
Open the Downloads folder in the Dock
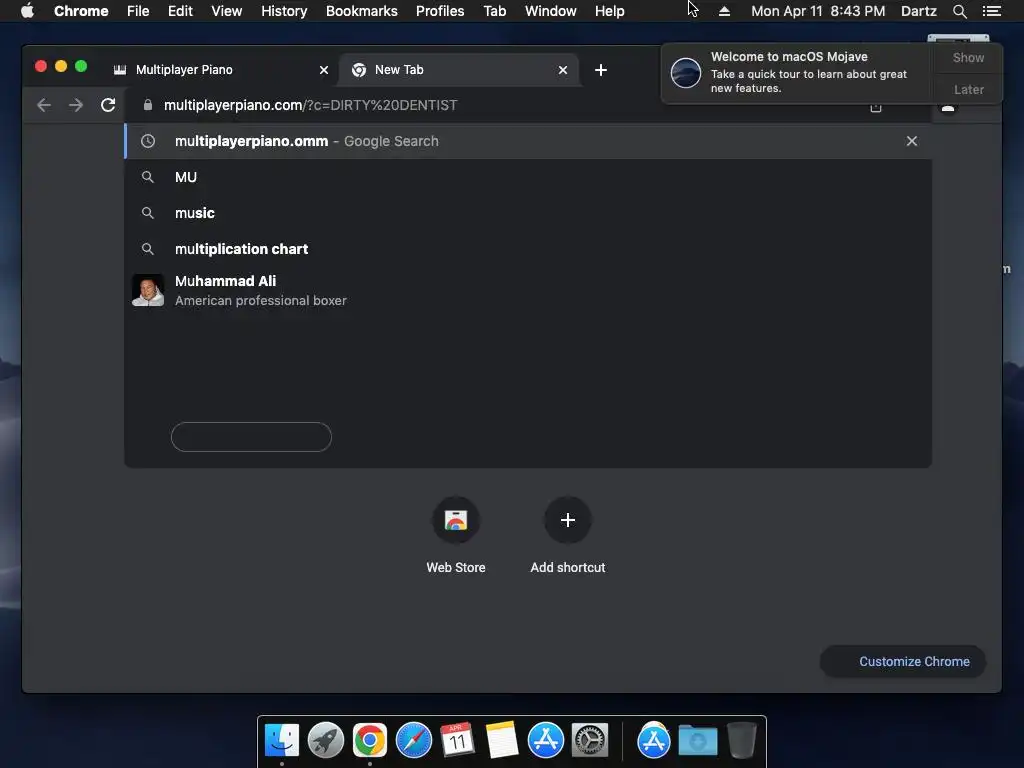[x=697, y=741]
